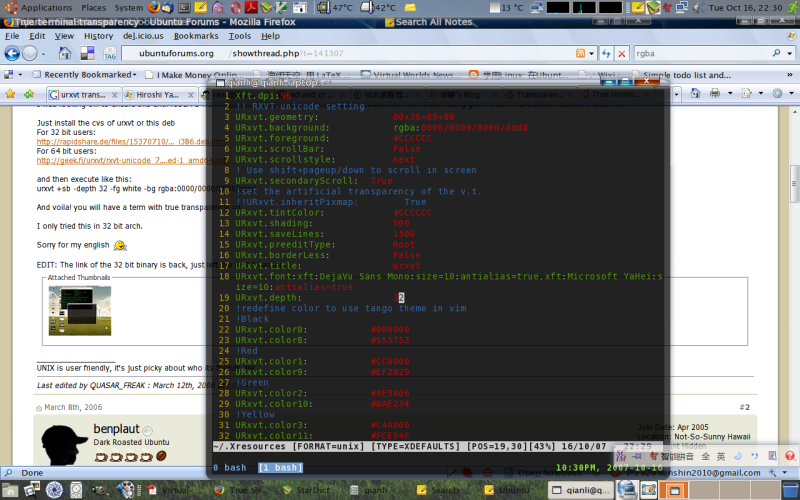Open the qianli@q... taskbar window button
The width and height of the screenshot is (800, 500).
[580, 490]
